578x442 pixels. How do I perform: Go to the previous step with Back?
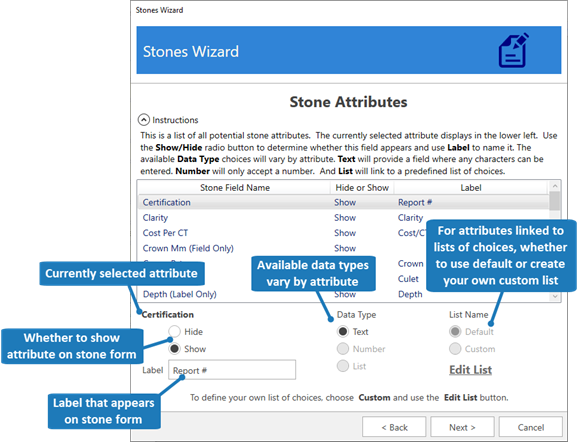[x=394, y=427]
